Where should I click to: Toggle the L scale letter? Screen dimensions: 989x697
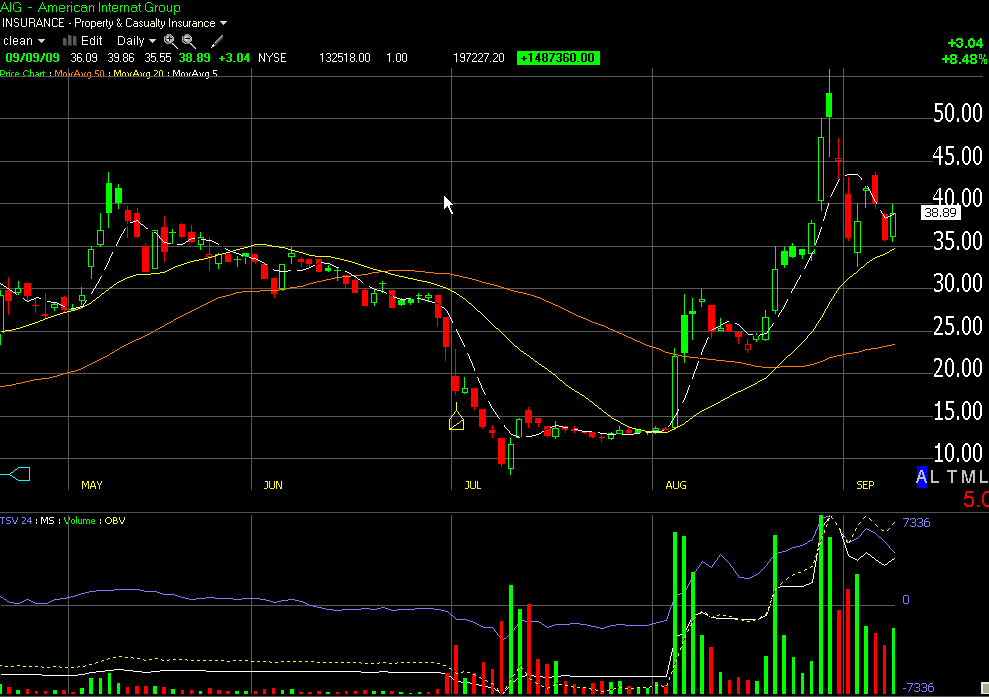click(937, 477)
